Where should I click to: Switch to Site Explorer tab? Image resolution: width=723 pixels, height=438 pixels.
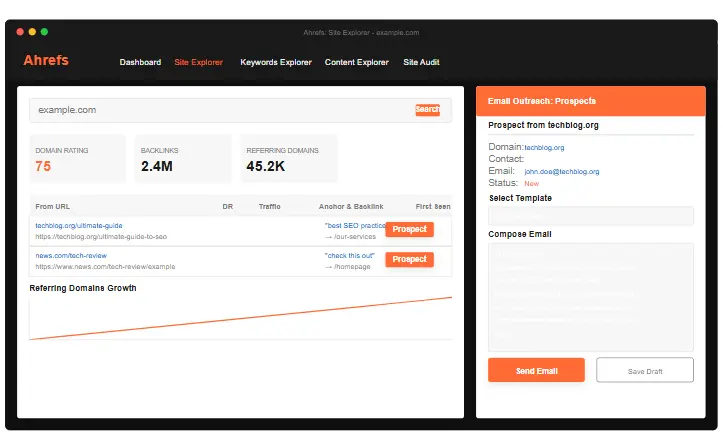(198, 62)
